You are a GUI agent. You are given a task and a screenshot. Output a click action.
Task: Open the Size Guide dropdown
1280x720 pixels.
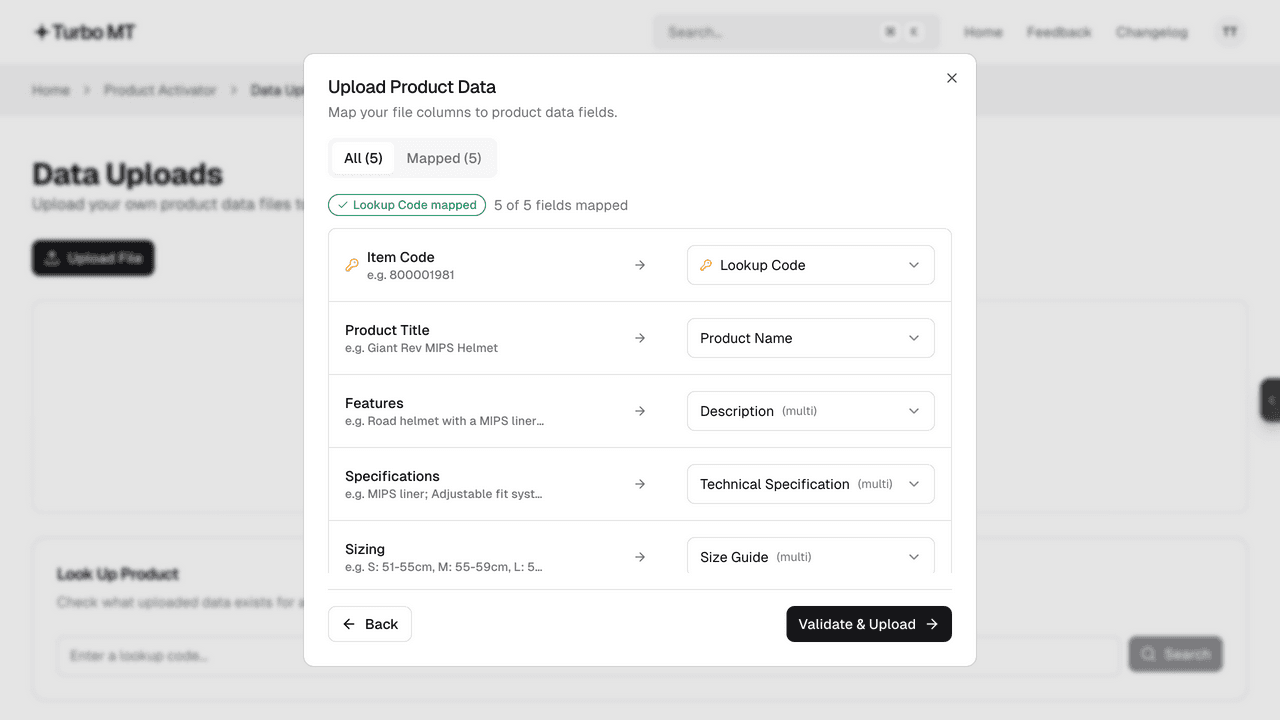click(811, 556)
